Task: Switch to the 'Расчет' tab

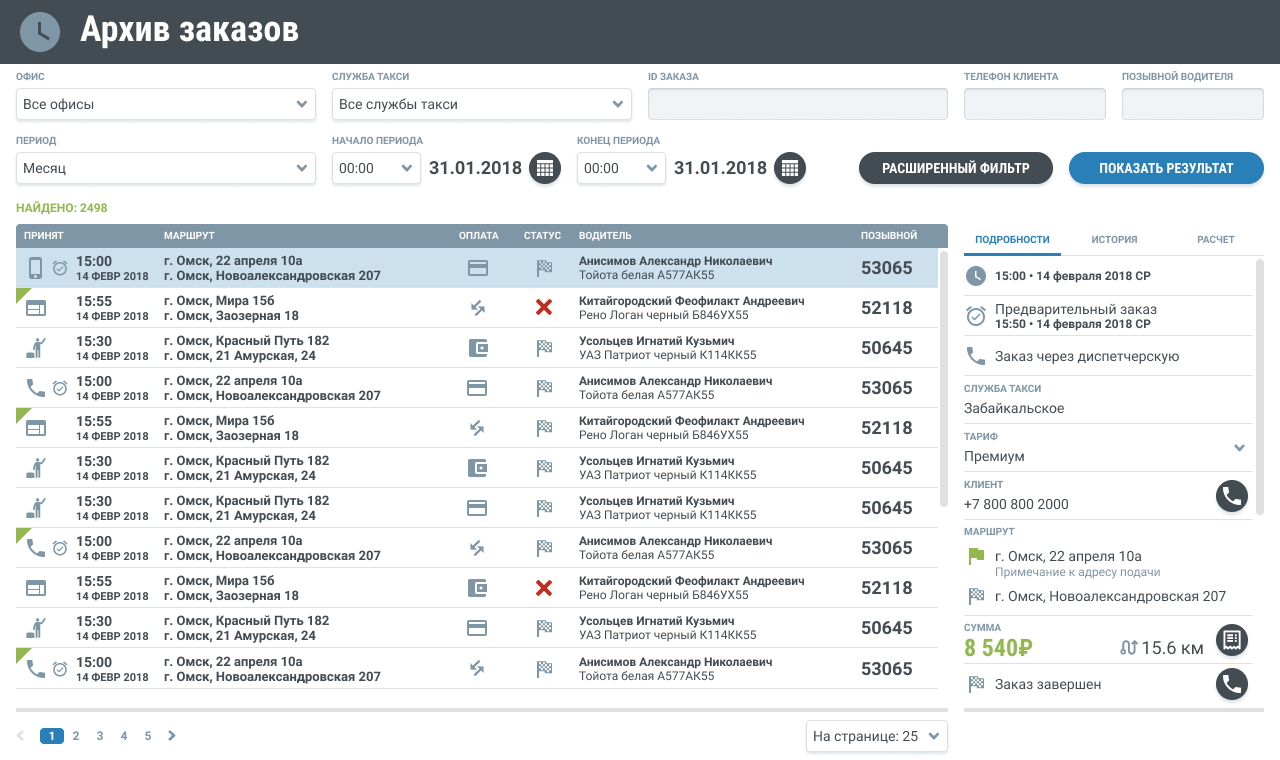Action: click(1215, 240)
